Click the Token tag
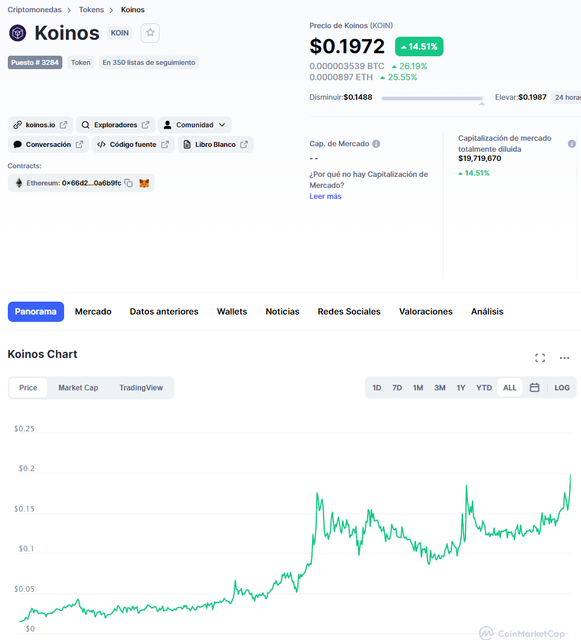Viewport: 581px width, 640px height. pyautogui.click(x=80, y=62)
